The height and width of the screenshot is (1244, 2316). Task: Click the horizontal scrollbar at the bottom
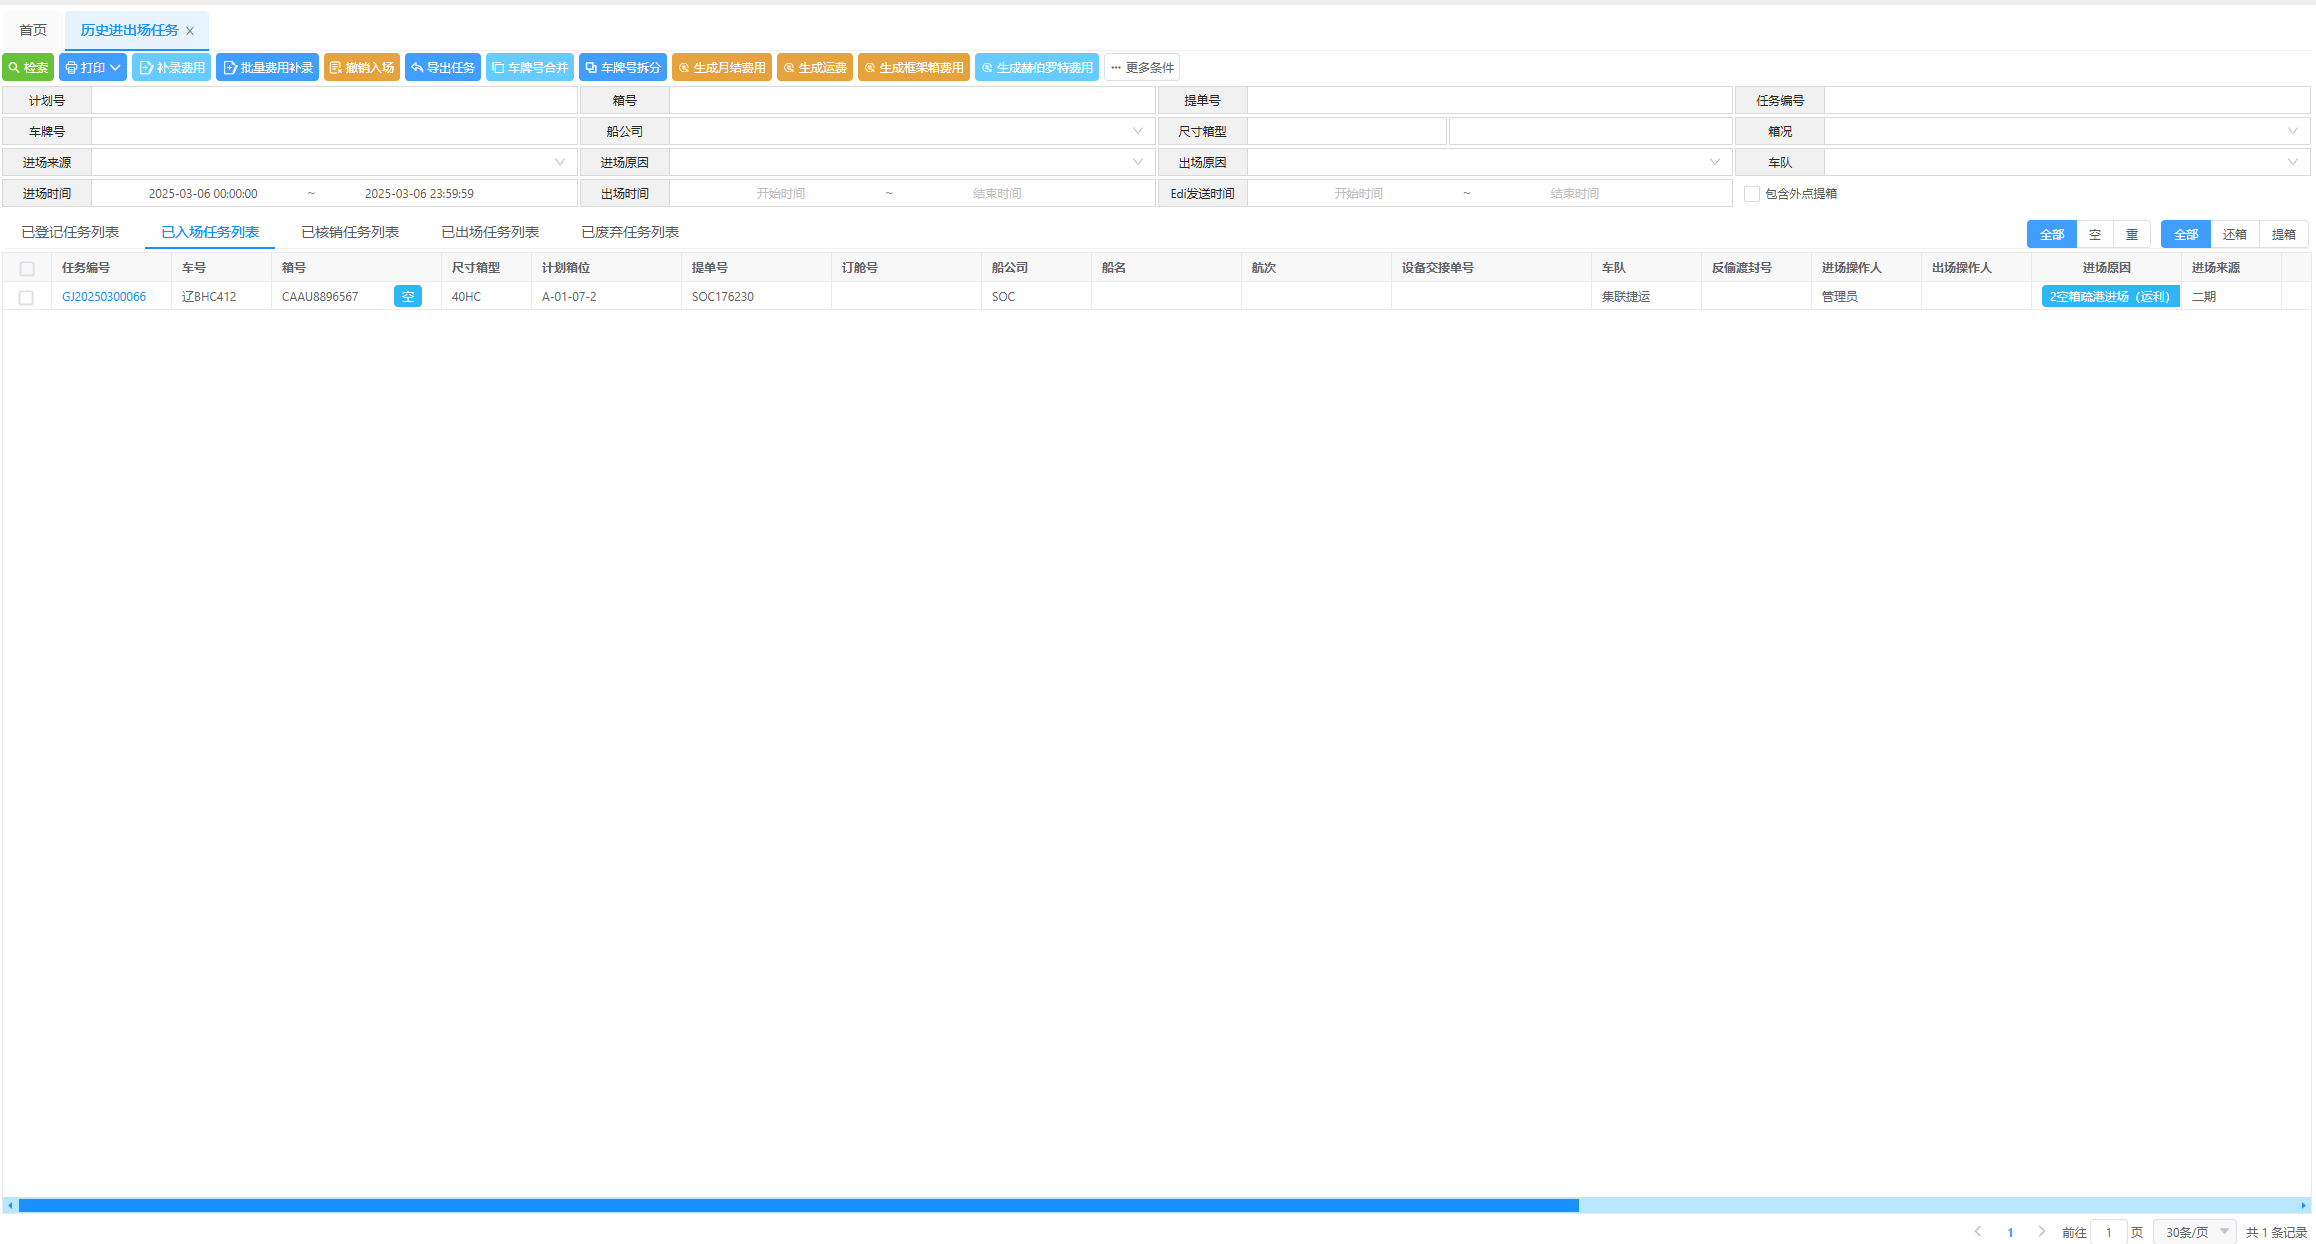pyautogui.click(x=798, y=1206)
